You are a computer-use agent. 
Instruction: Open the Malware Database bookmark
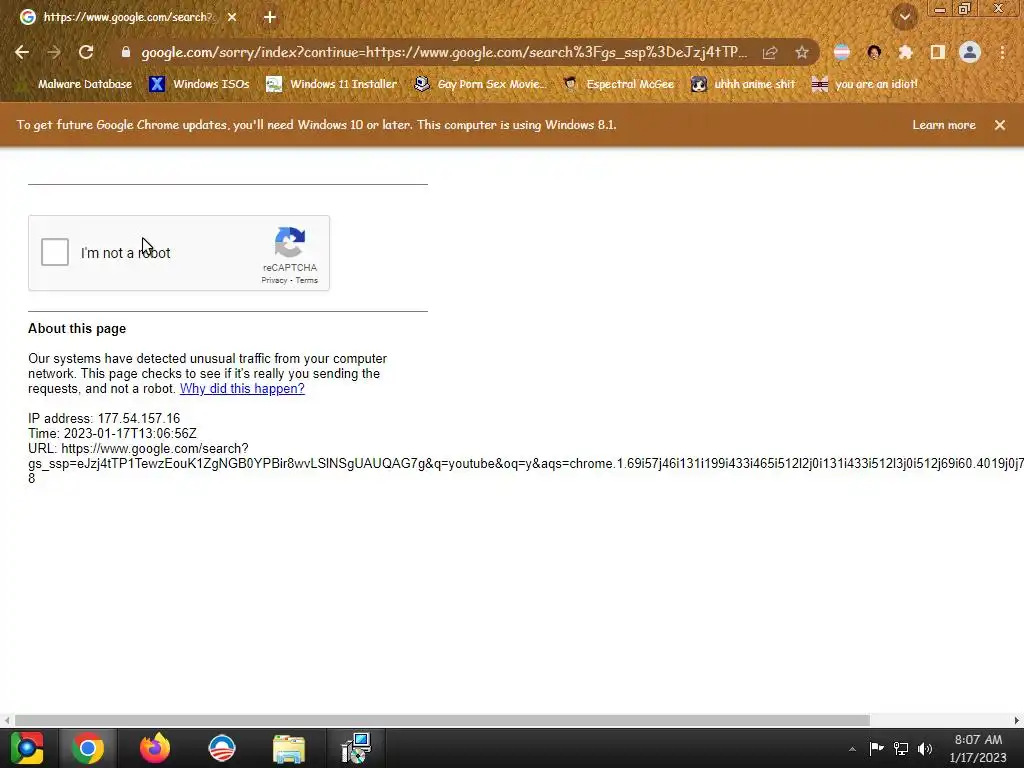[76, 84]
